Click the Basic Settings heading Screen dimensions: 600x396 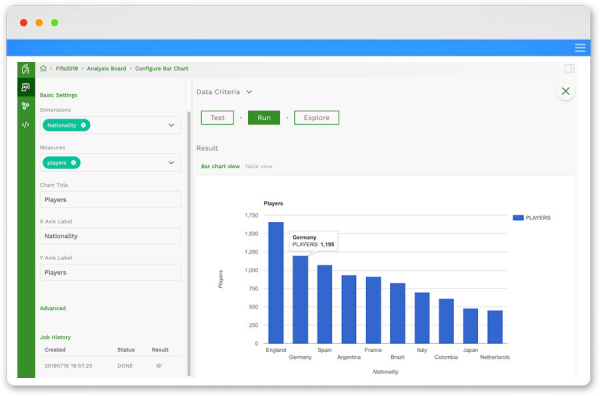(59, 95)
